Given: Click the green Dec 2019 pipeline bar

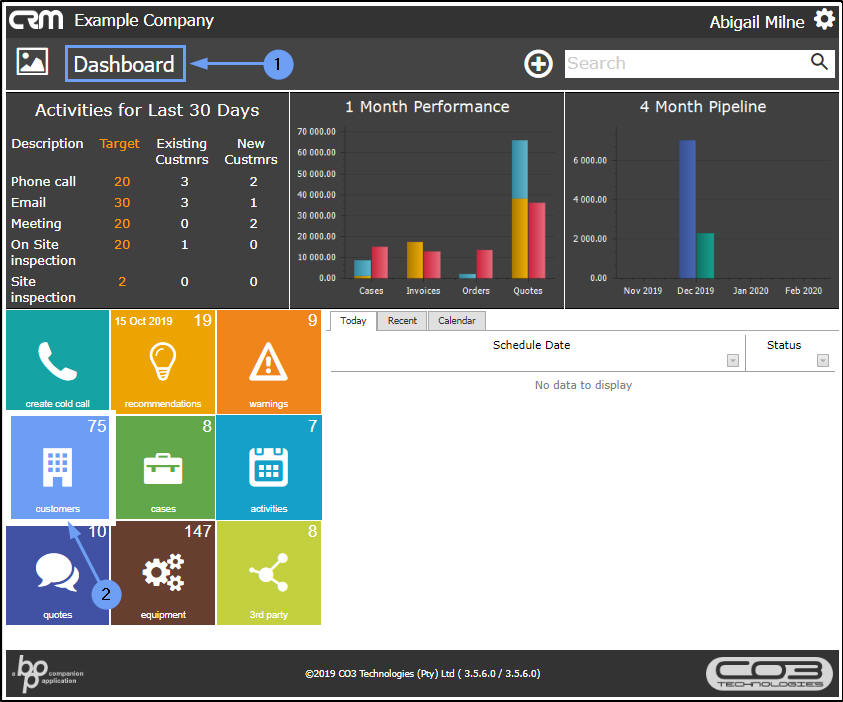Looking at the screenshot, I should tap(705, 255).
